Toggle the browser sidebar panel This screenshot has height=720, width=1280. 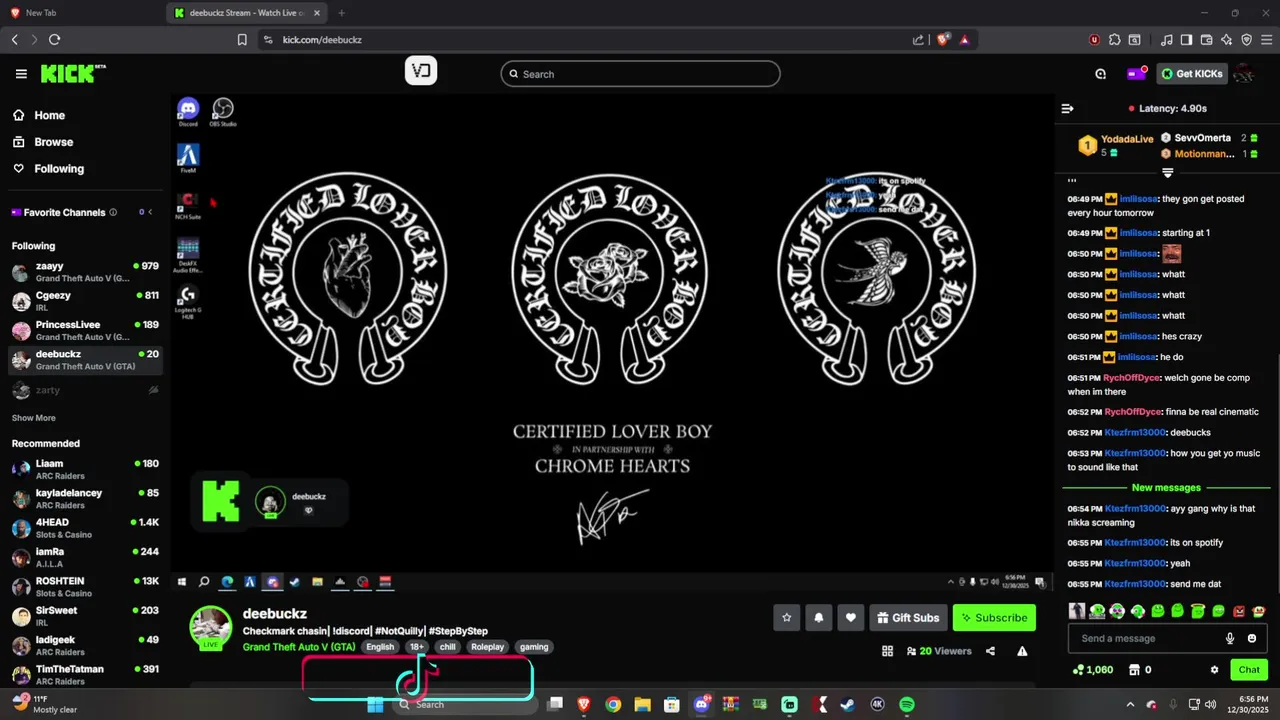(1186, 40)
